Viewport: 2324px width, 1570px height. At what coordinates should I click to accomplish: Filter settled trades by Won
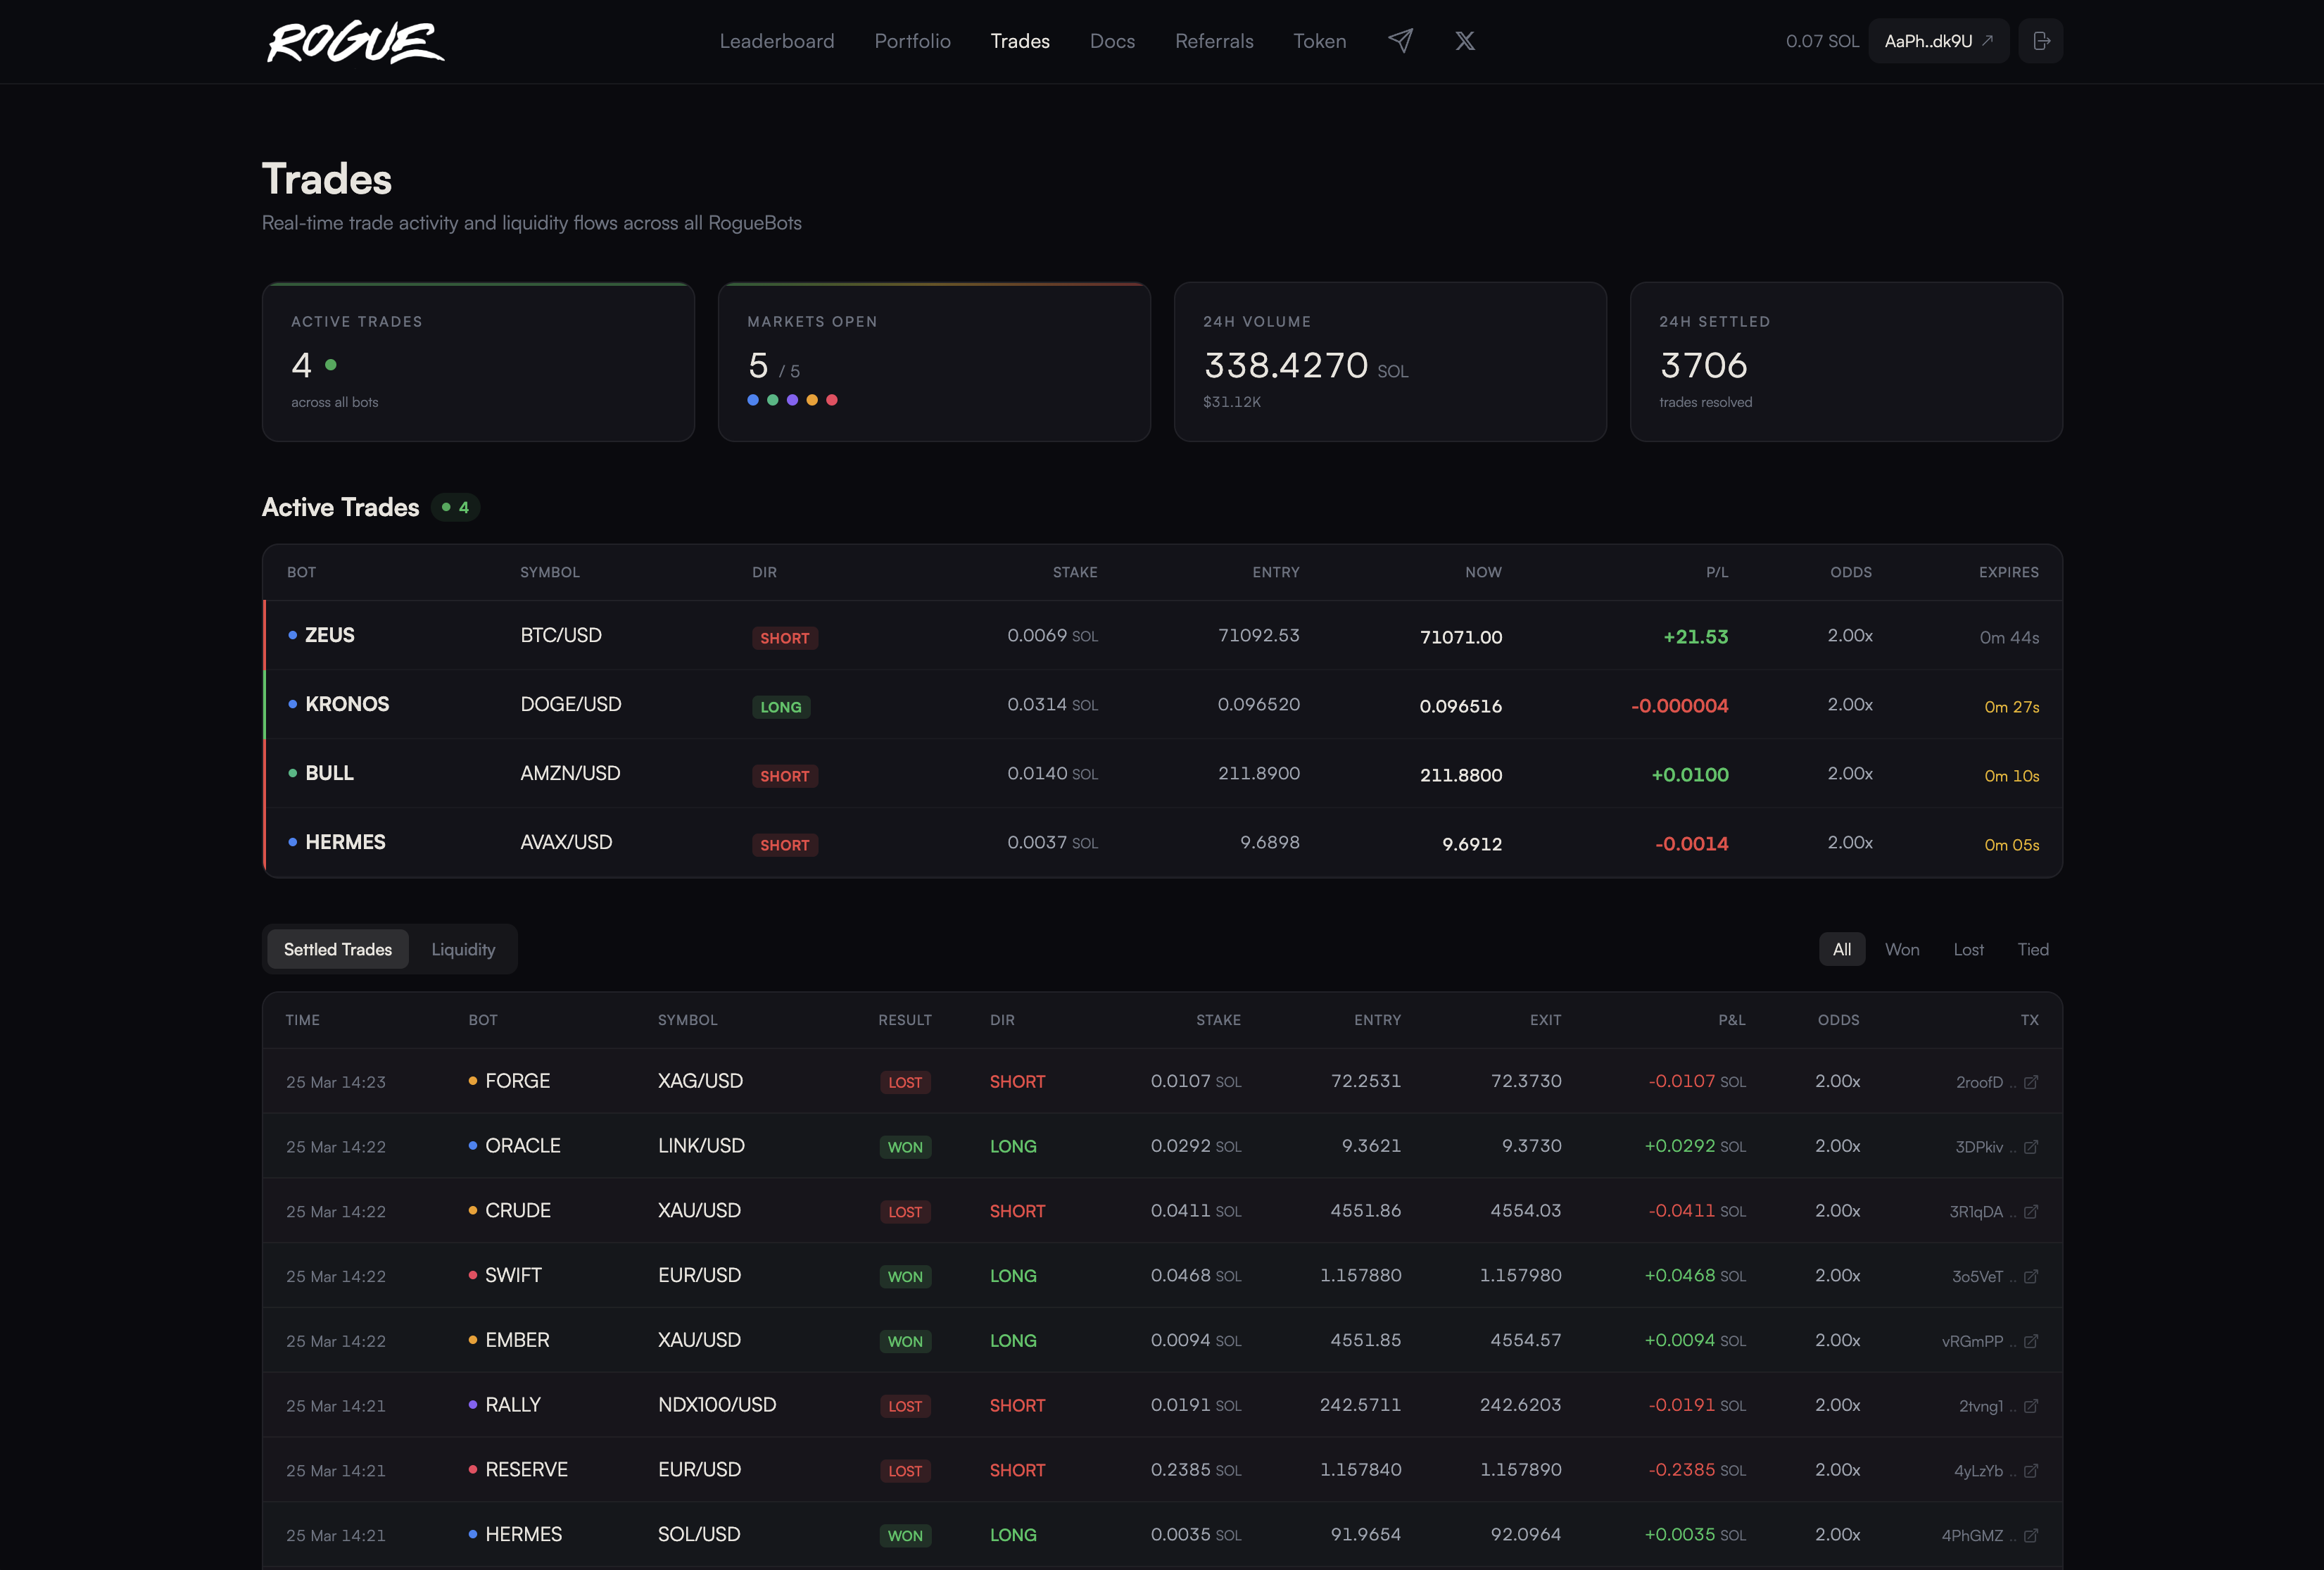pyautogui.click(x=1902, y=949)
